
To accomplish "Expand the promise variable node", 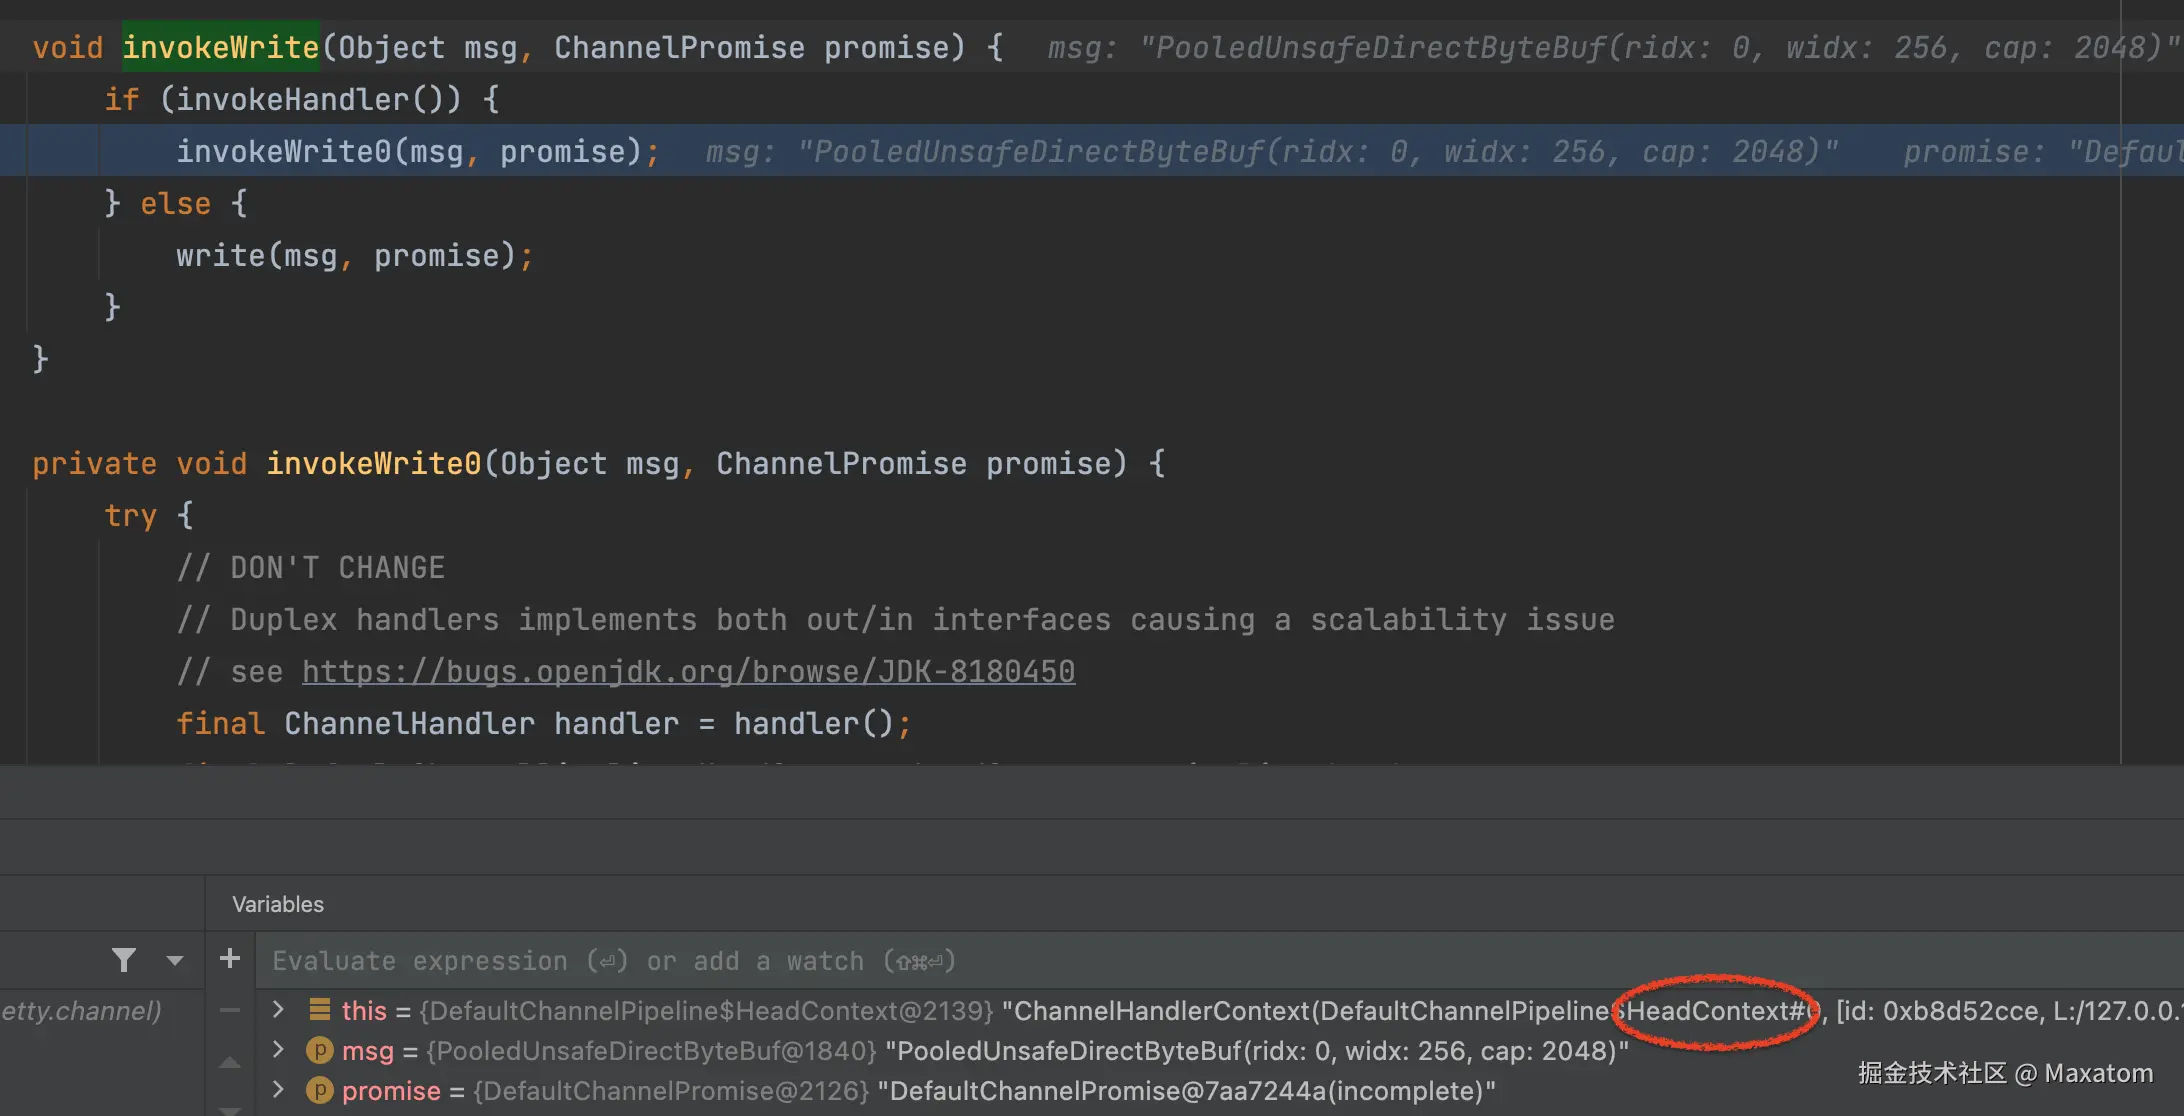I will point(279,1090).
